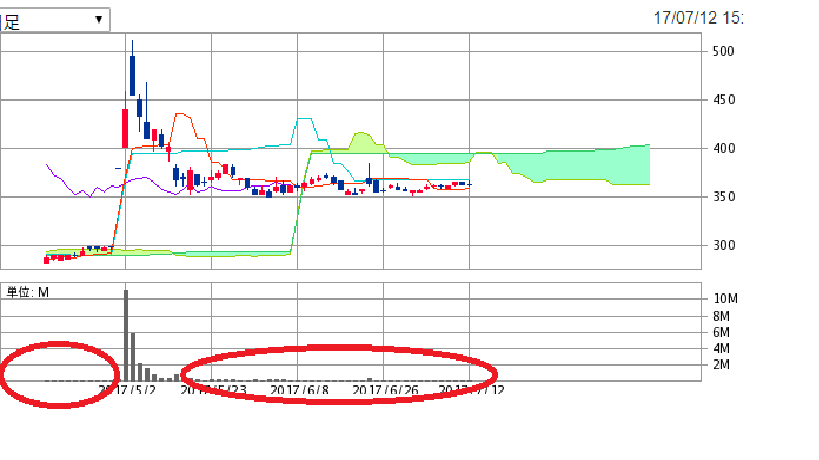Click the 350 price axis label

(x=724, y=196)
